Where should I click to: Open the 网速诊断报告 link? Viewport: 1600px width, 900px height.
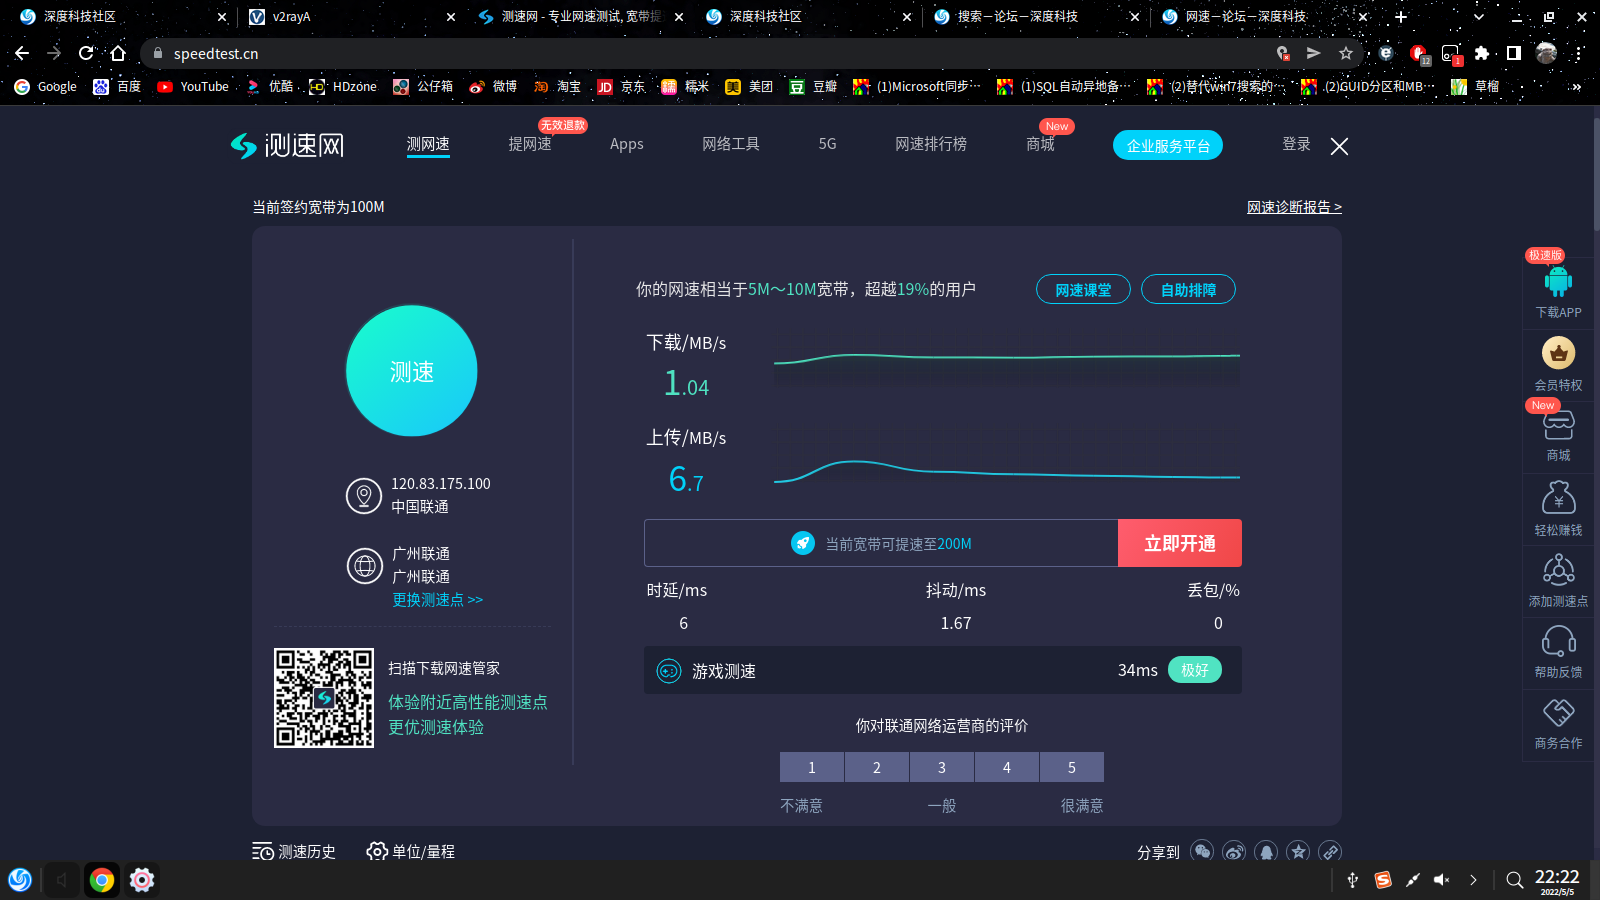click(x=1294, y=206)
